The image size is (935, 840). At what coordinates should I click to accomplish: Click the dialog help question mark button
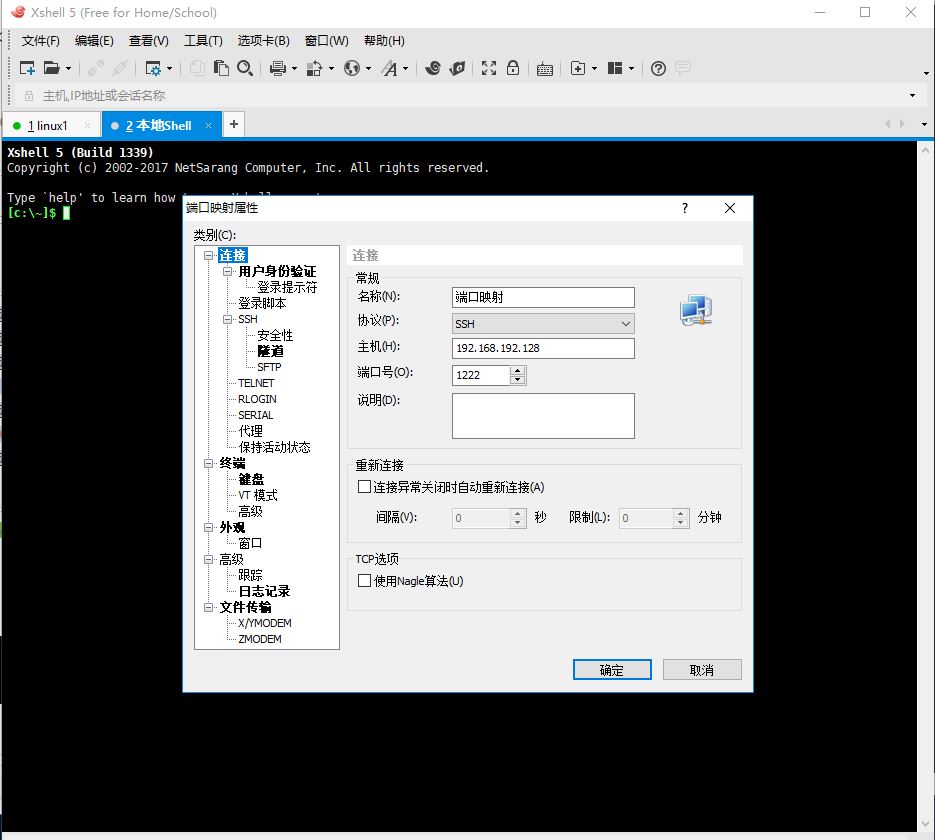(x=685, y=208)
